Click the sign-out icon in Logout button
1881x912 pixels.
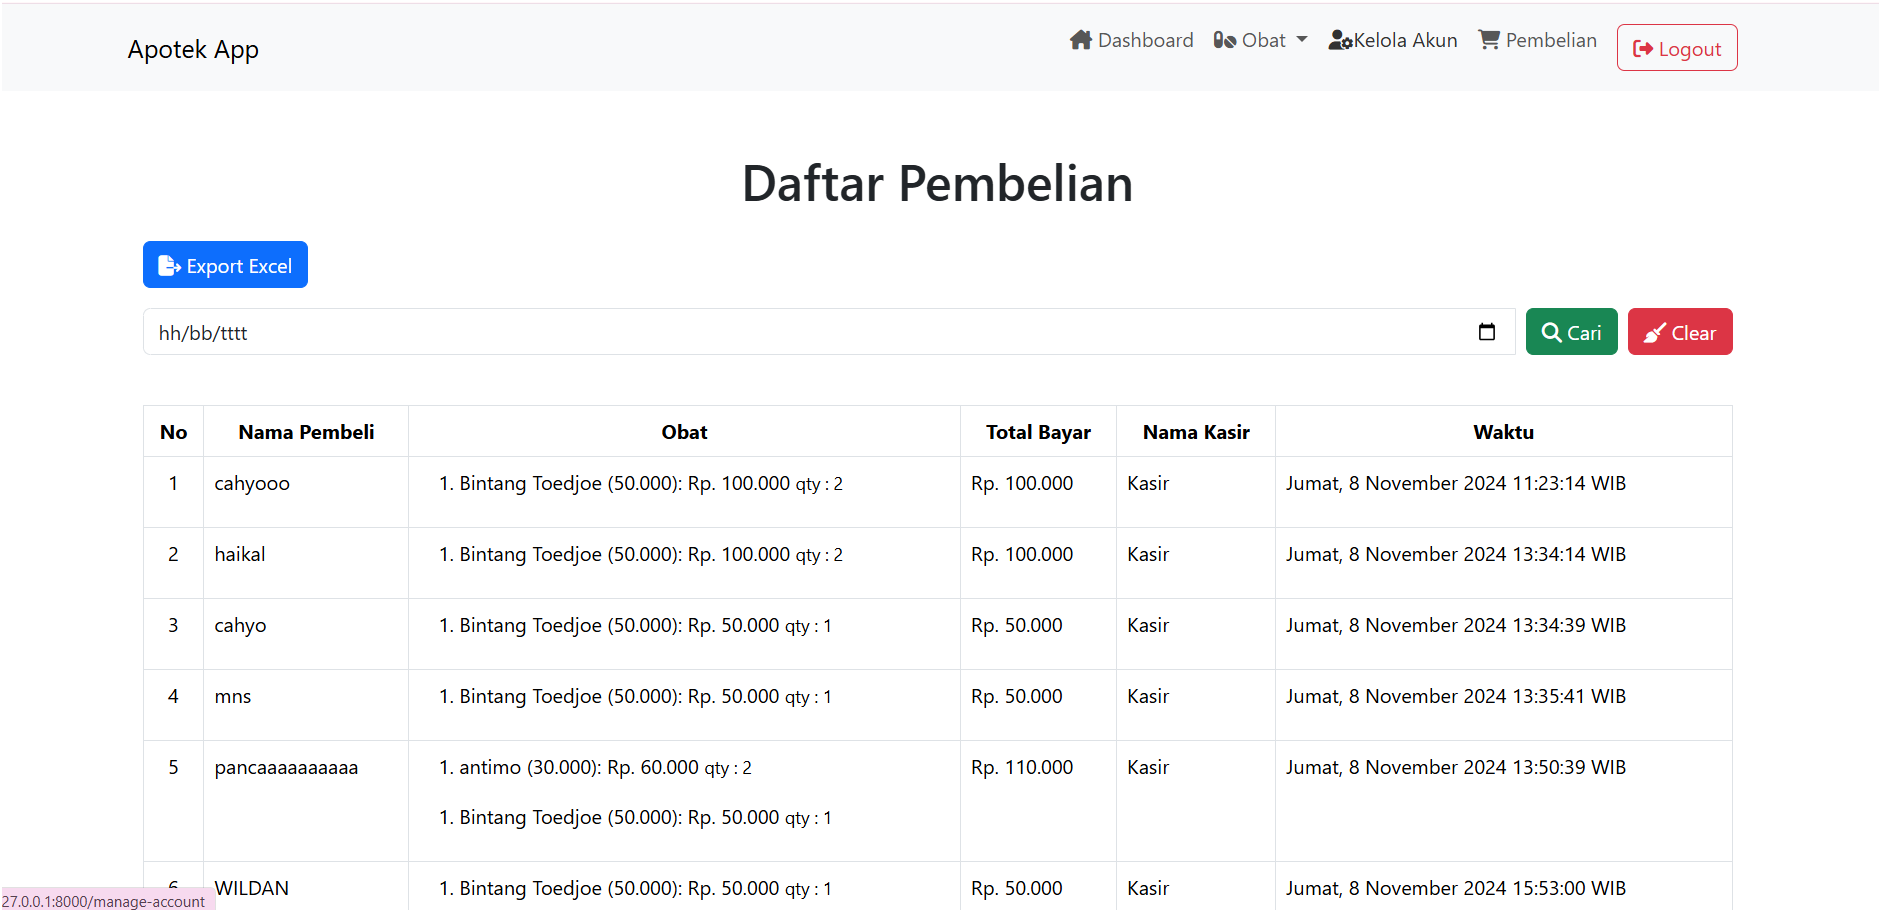click(1642, 49)
